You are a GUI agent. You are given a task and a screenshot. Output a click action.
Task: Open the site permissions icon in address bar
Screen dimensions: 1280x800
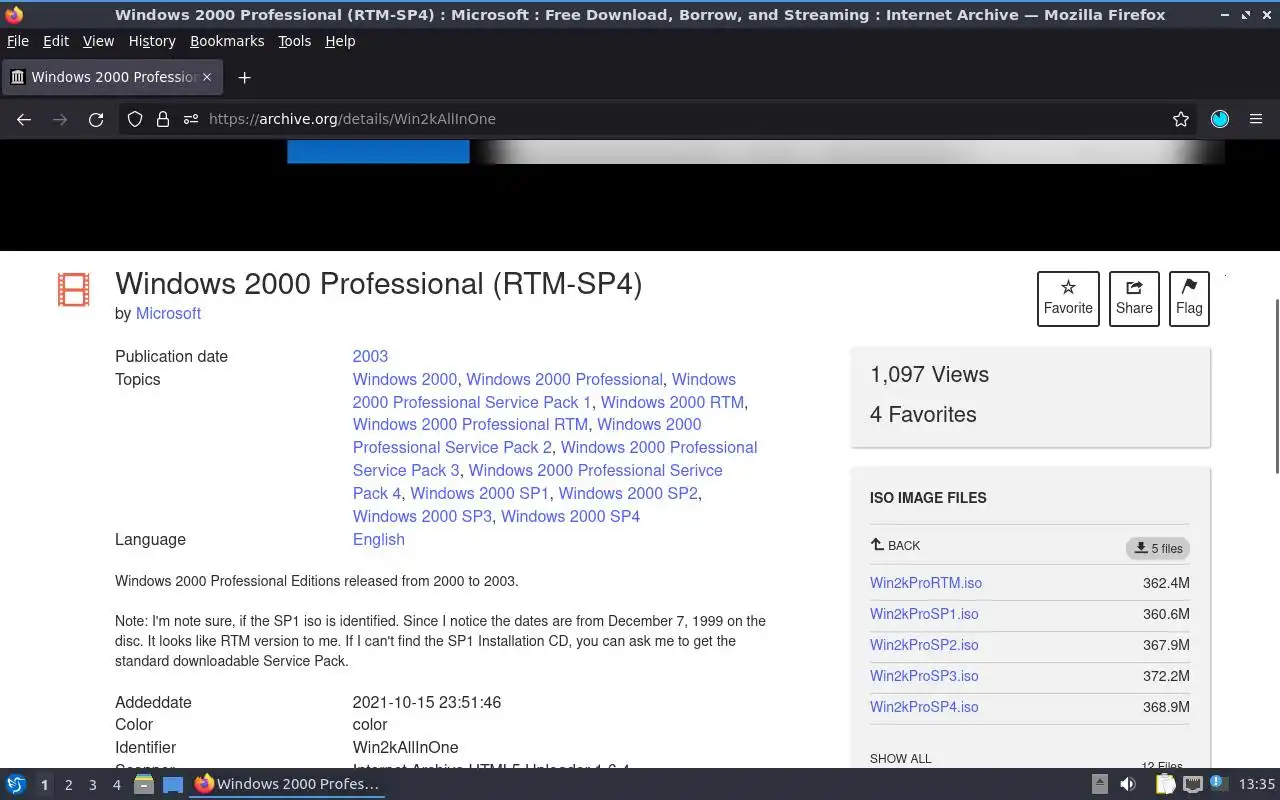(x=191, y=119)
